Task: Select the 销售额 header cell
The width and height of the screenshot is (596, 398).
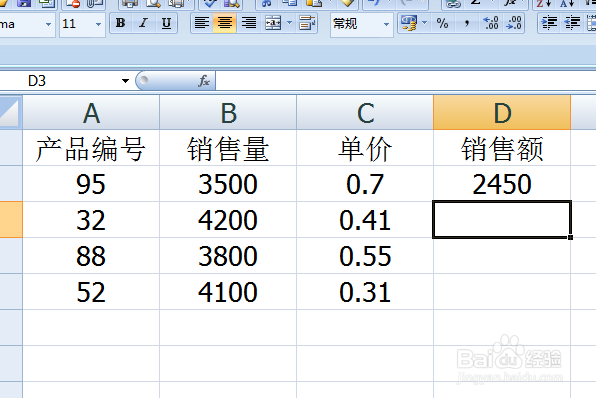Action: point(502,148)
